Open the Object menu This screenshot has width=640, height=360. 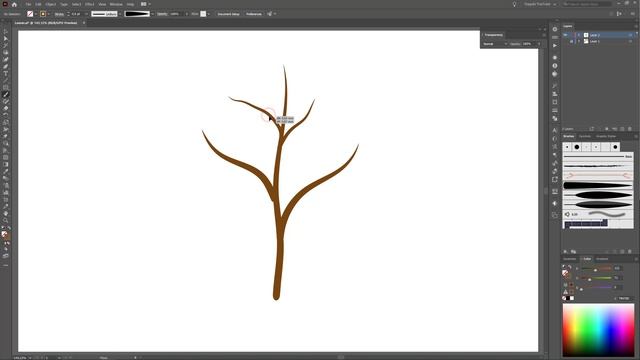pyautogui.click(x=51, y=4)
